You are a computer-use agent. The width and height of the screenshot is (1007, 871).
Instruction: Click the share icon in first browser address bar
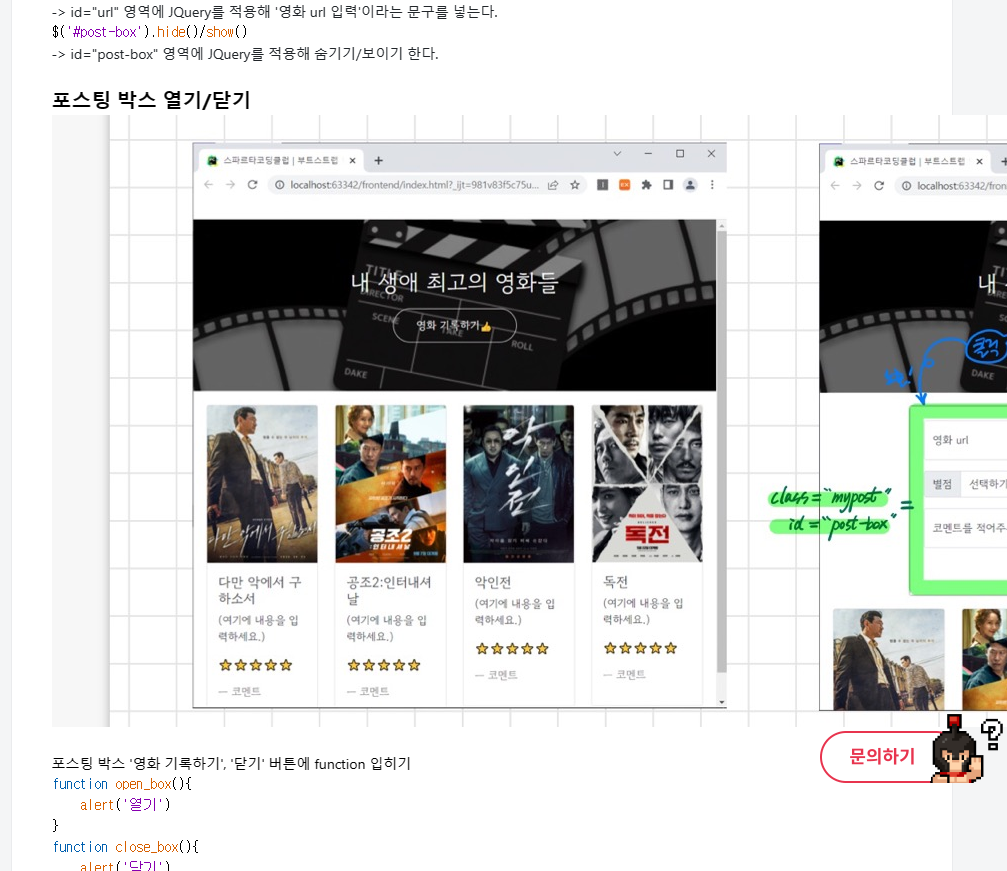(553, 185)
